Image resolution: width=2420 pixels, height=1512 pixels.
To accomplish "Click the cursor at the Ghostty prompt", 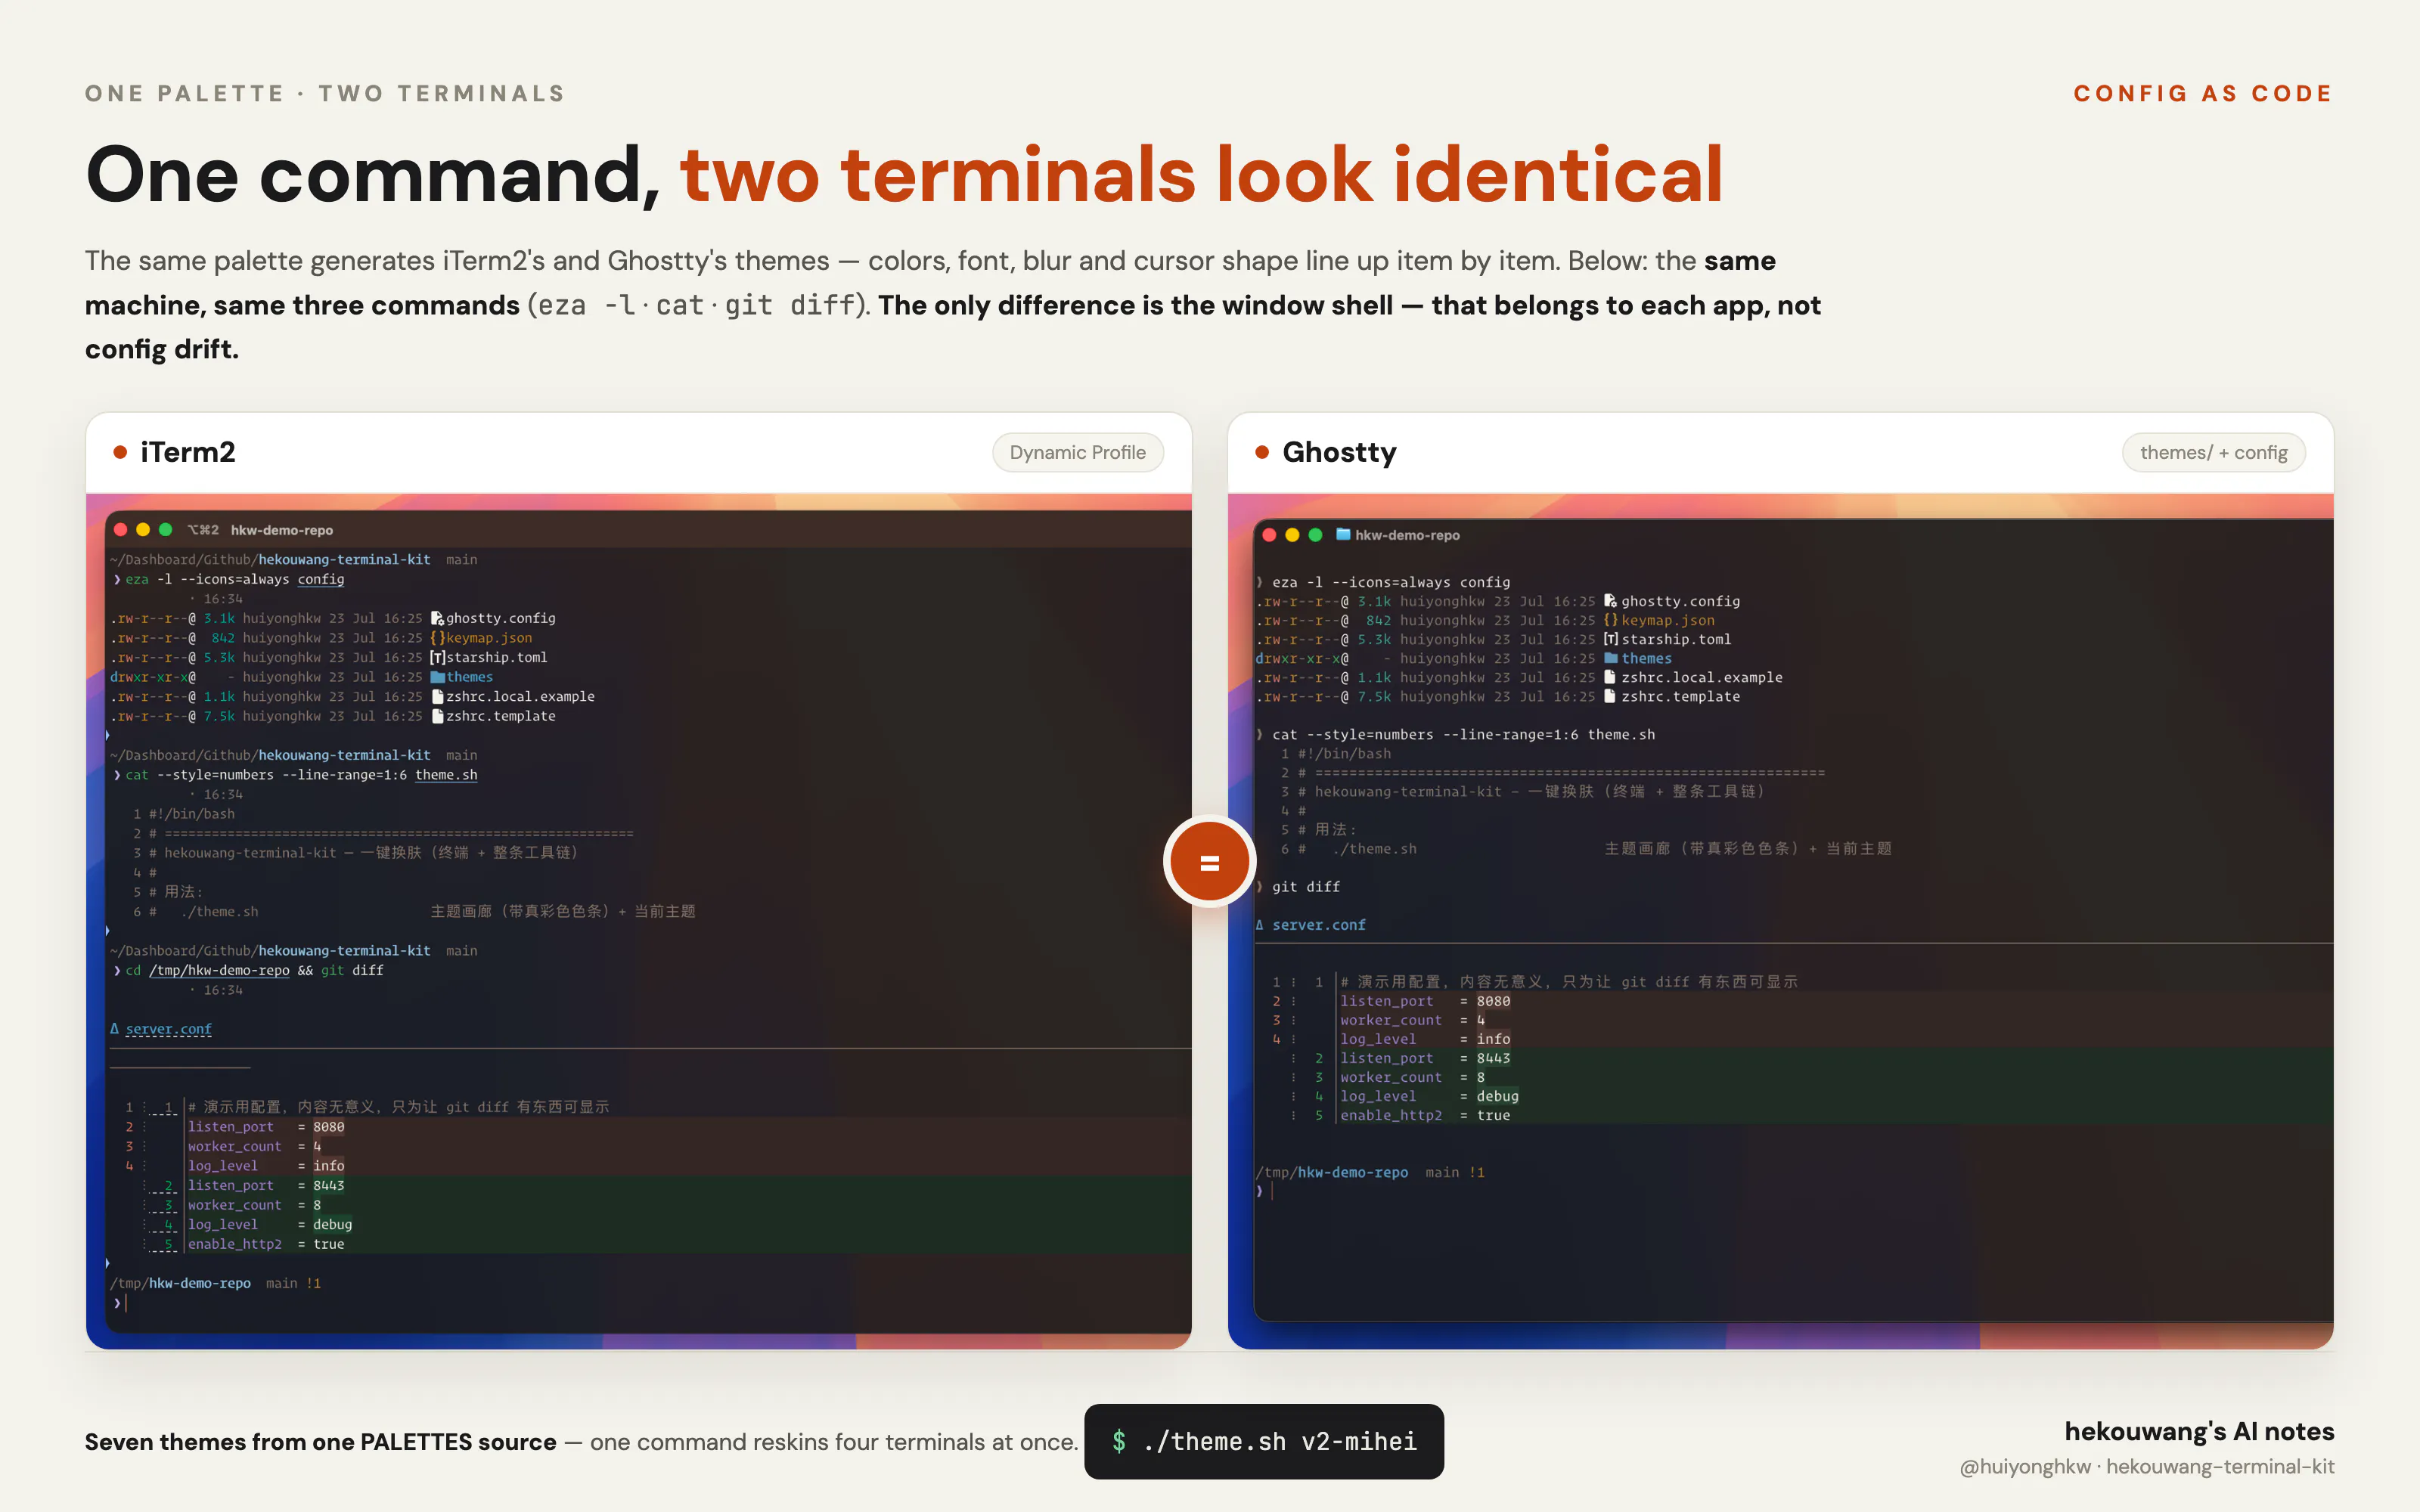I will coord(1272,1191).
